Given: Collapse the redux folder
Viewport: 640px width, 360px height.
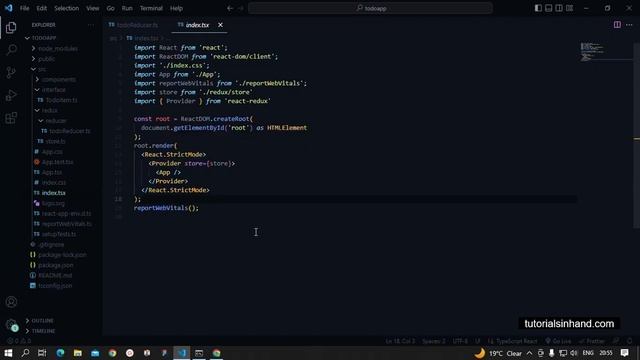Looking at the screenshot, I should pos(49,110).
